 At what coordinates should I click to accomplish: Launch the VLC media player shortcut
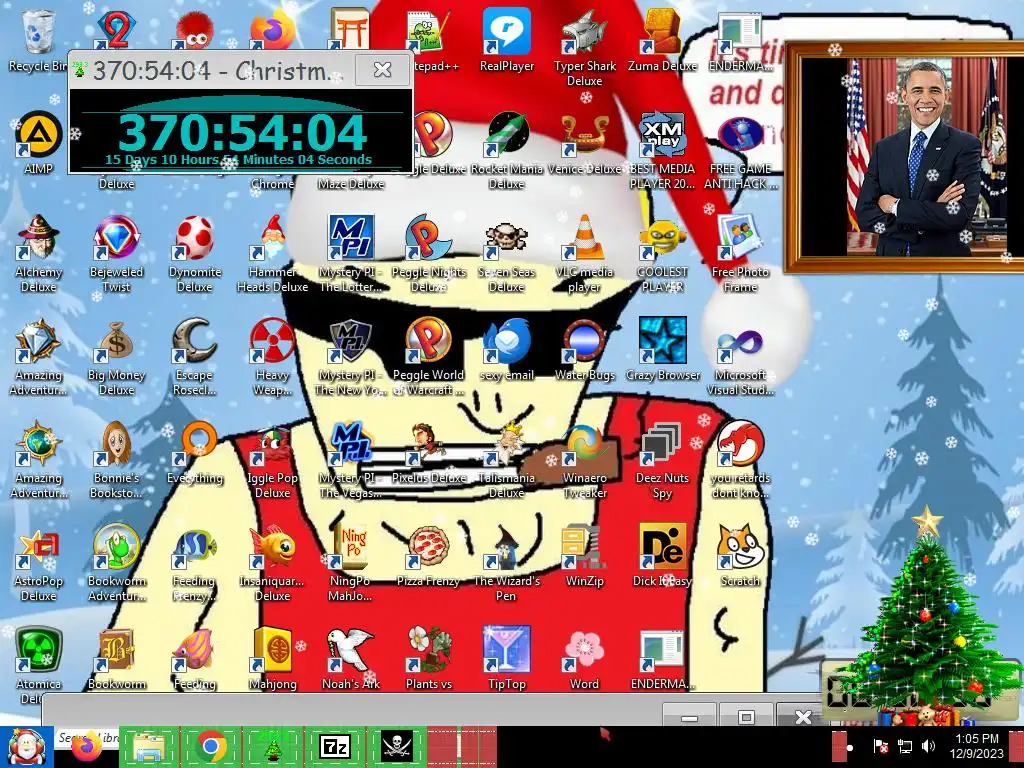[584, 253]
